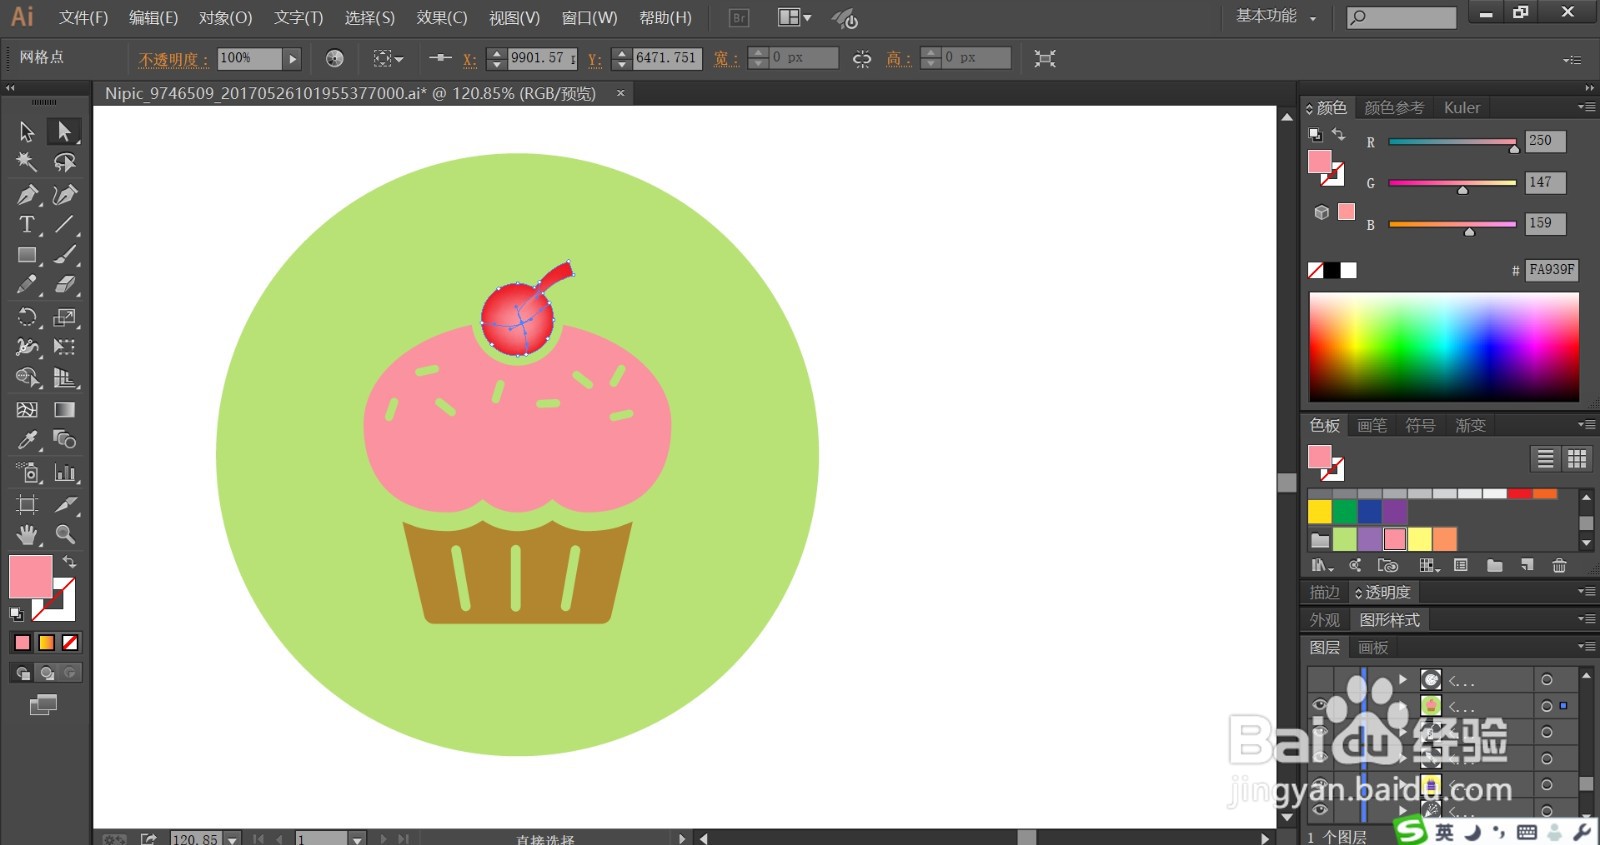1600x845 pixels.
Task: Select the Eraser tool
Action: (64, 285)
